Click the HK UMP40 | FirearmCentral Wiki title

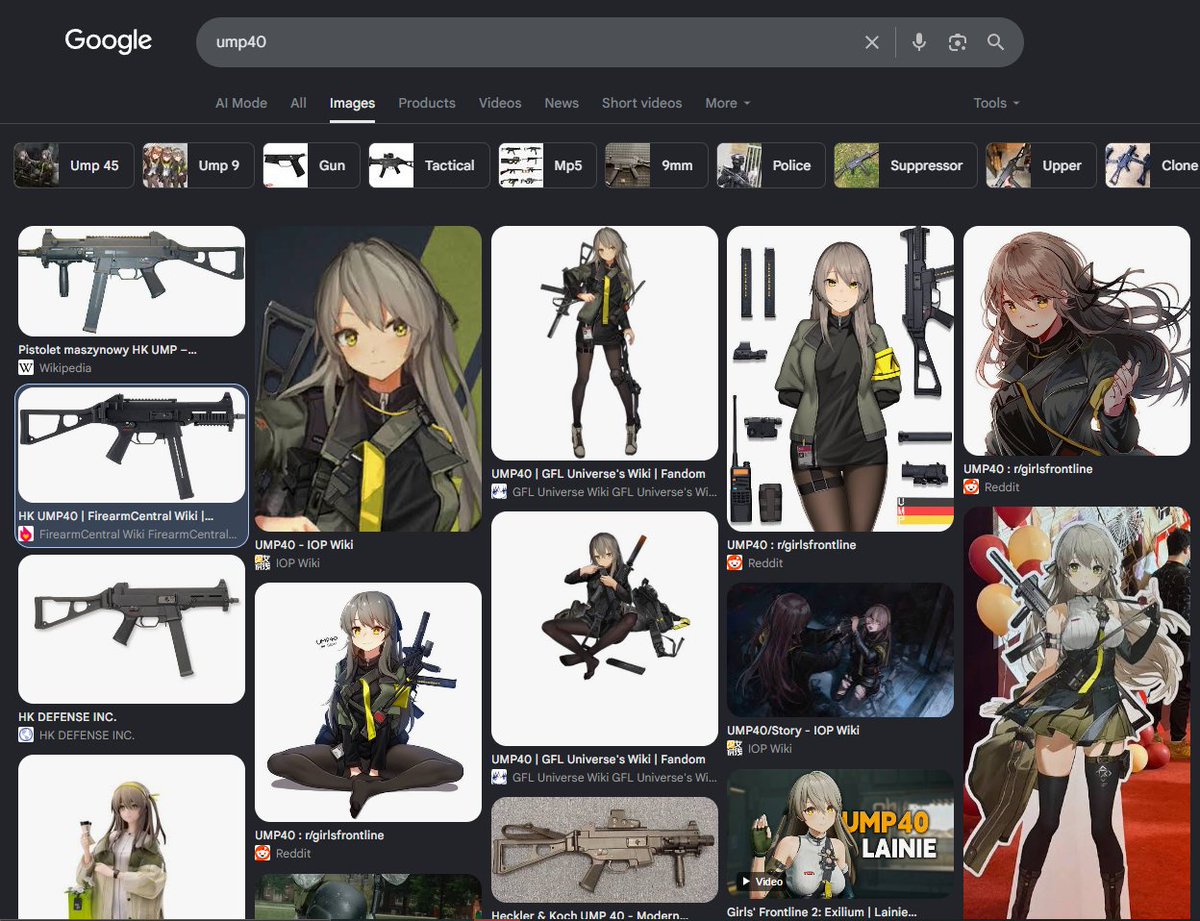(x=116, y=516)
